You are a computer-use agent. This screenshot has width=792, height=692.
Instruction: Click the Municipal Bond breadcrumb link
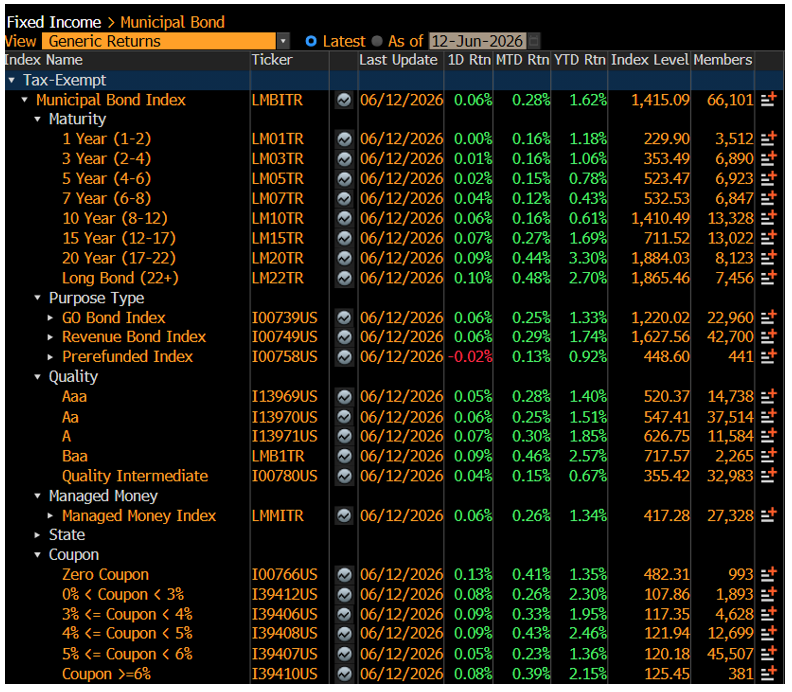pos(172,22)
